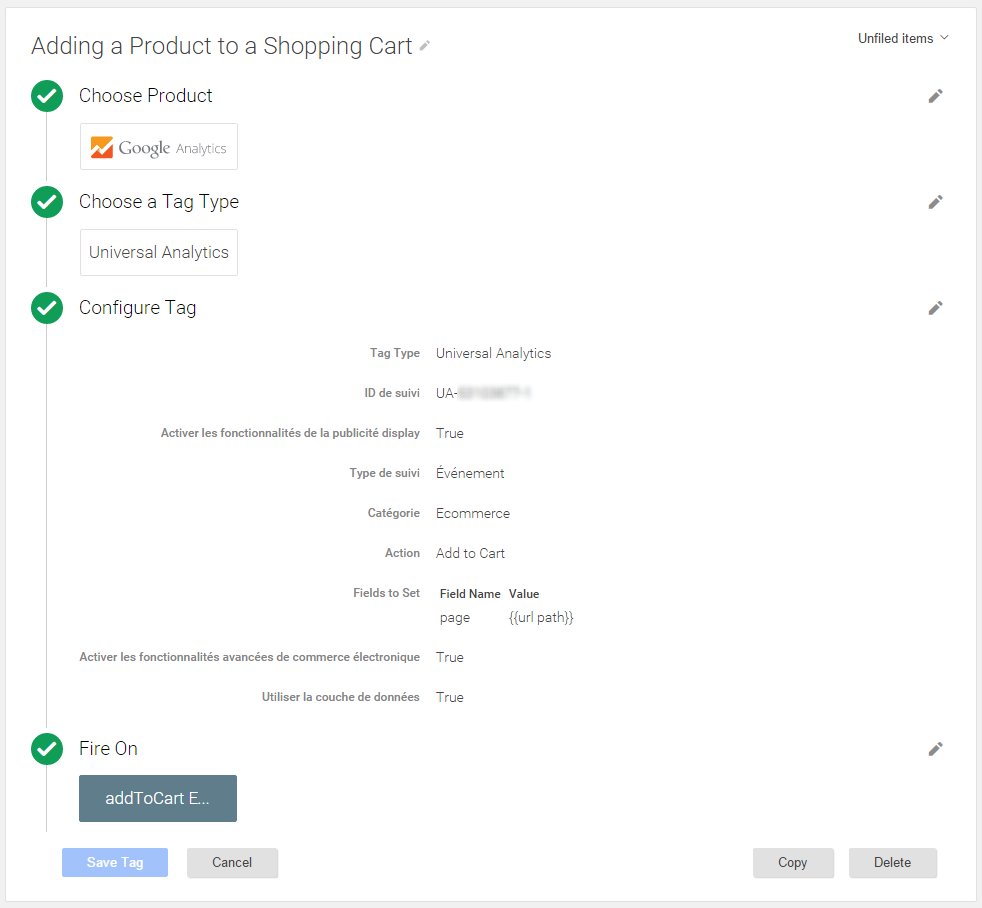
Task: Select the Universal Analytics tag type
Action: (159, 252)
